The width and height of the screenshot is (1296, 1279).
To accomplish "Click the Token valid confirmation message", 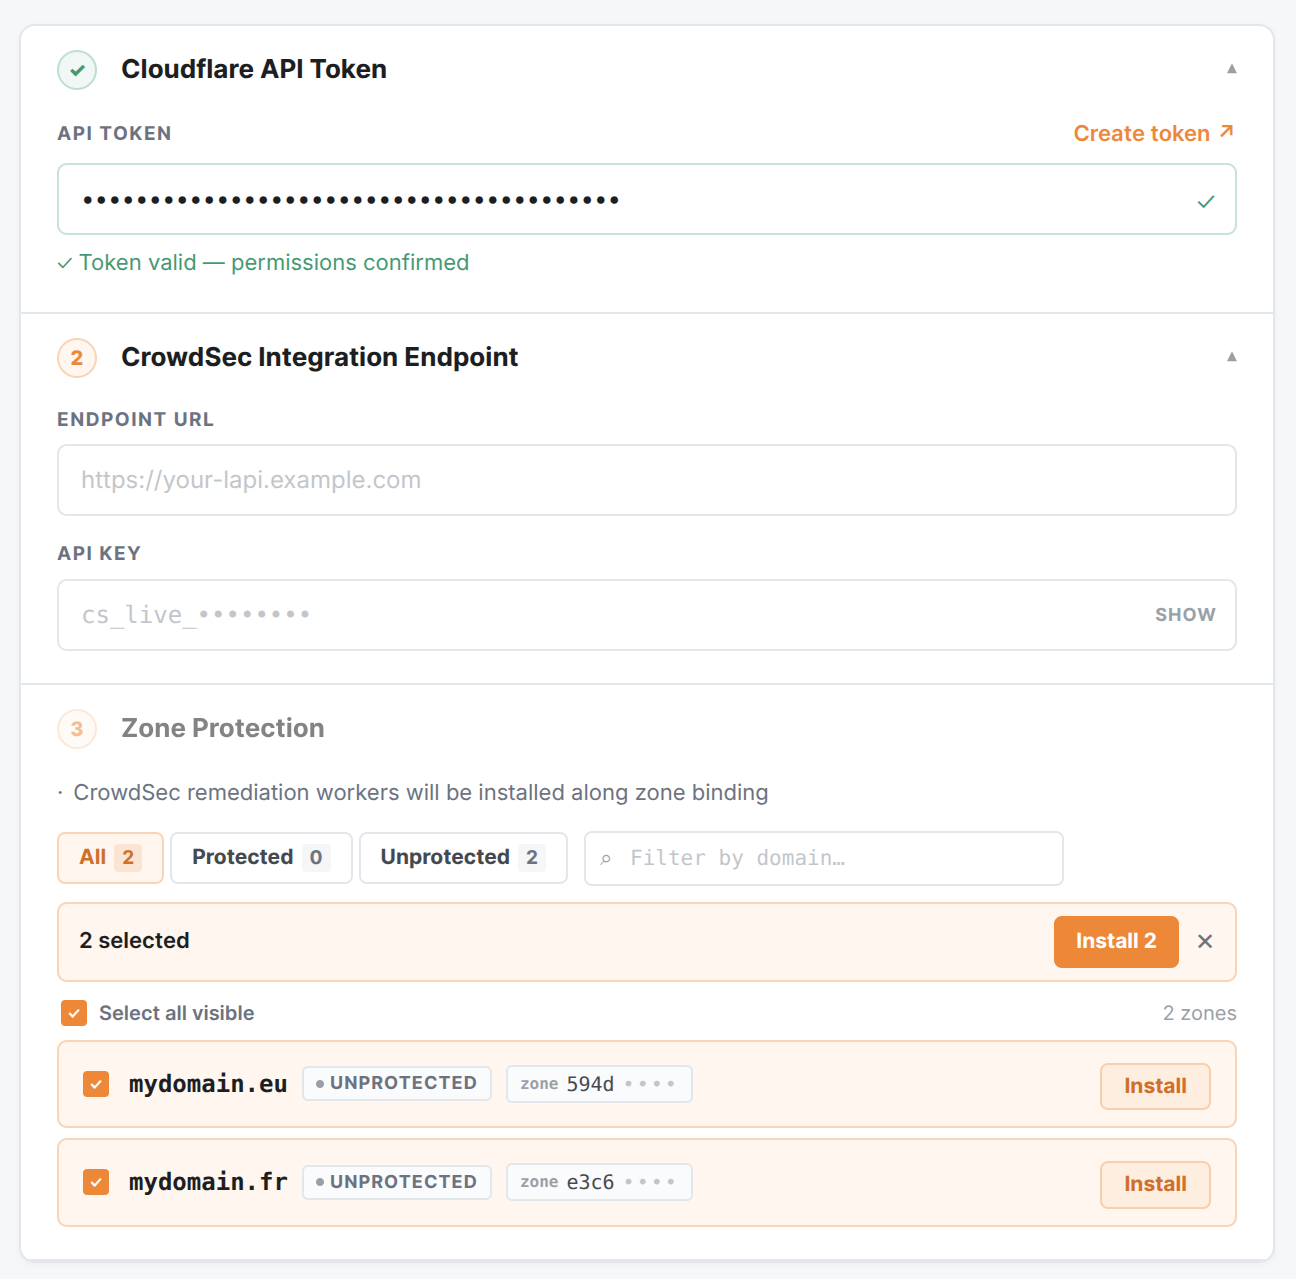I will [x=263, y=263].
